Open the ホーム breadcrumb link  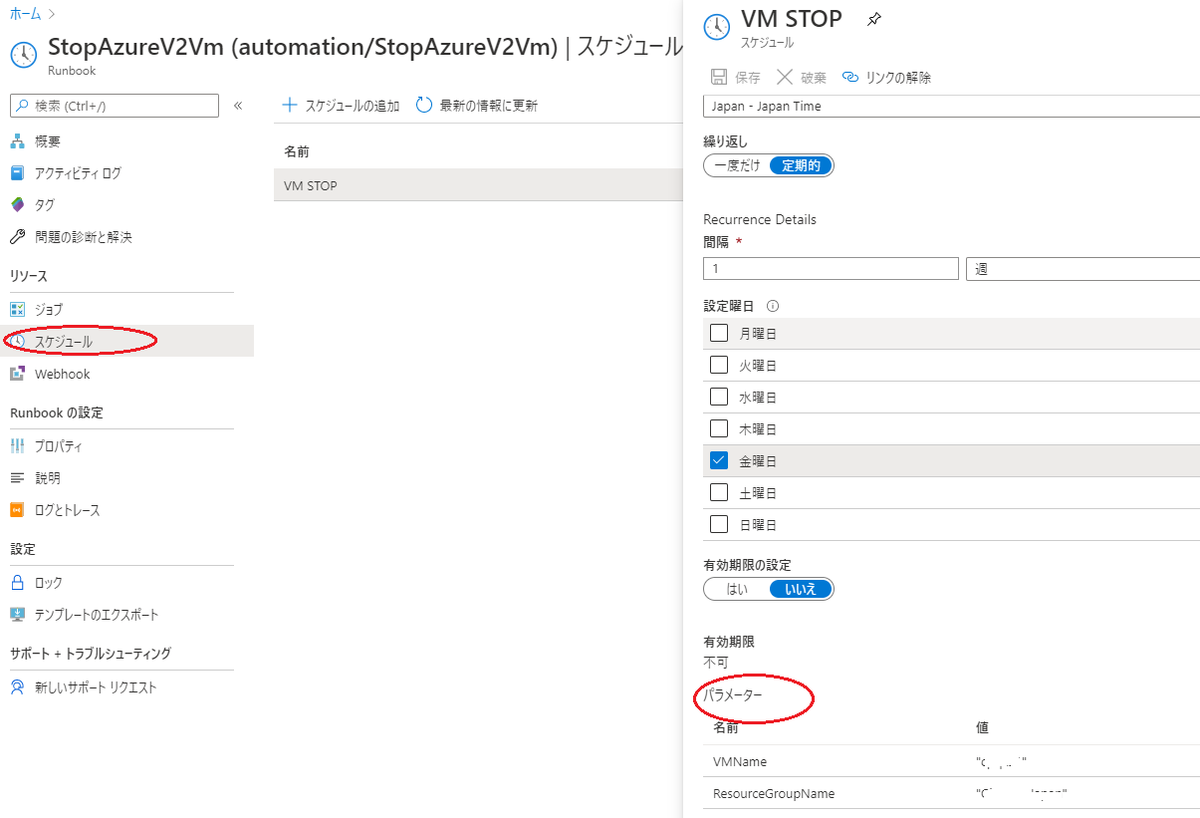[24, 14]
